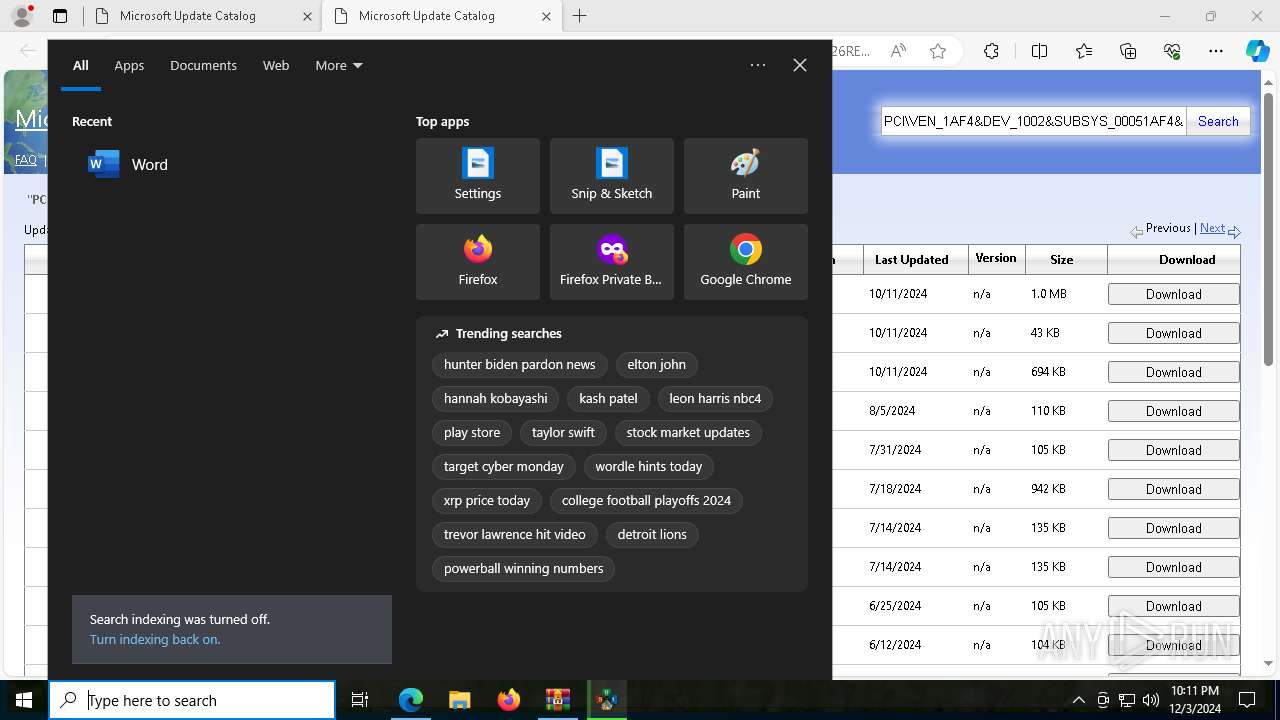Open Firefox from the taskbar

coord(509,700)
